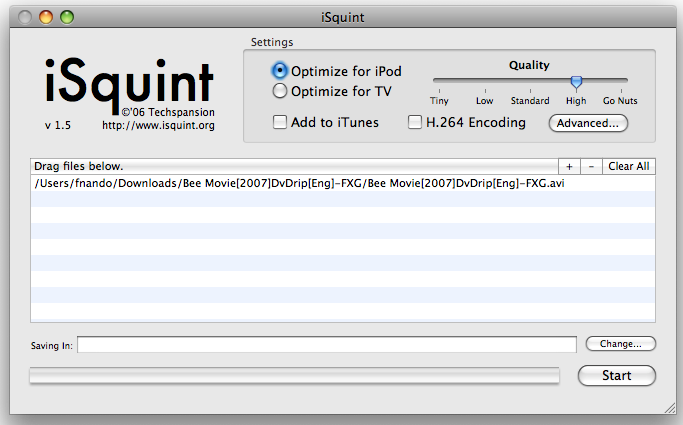Click http://www.isquint.org link text

[x=158, y=126]
